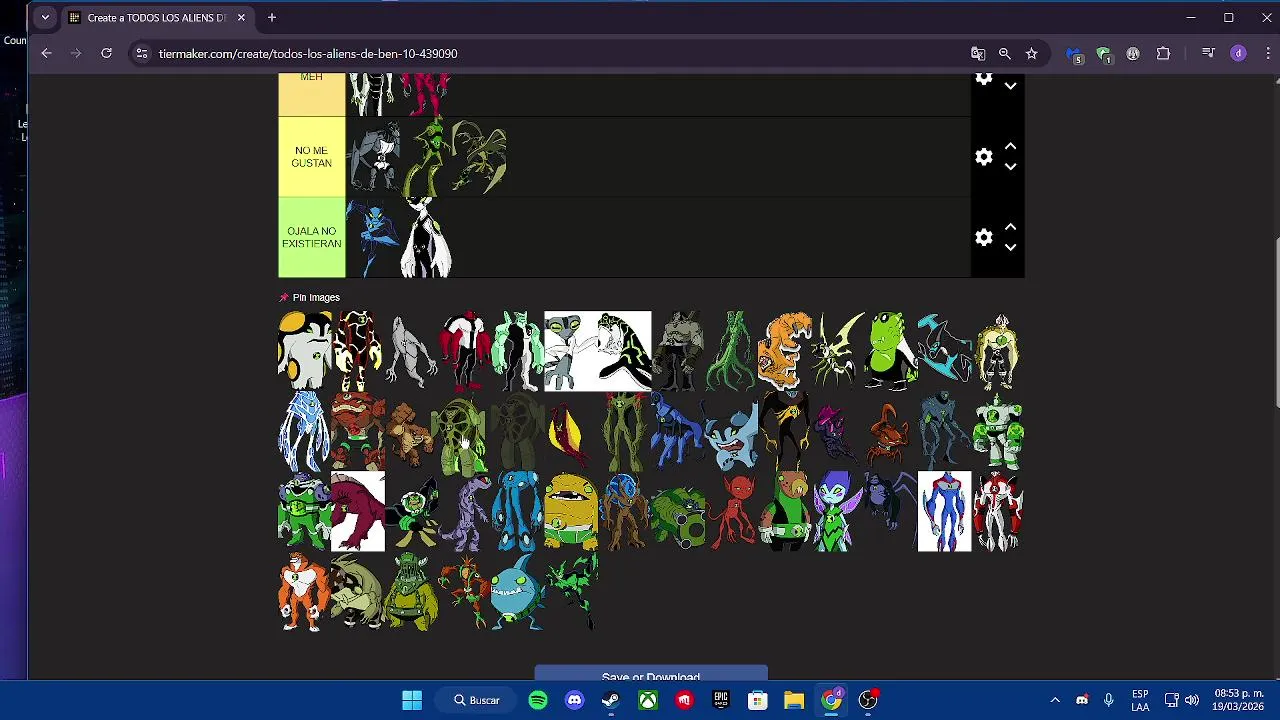
Task: Open the media control icon in toolbar
Action: tap(1208, 53)
